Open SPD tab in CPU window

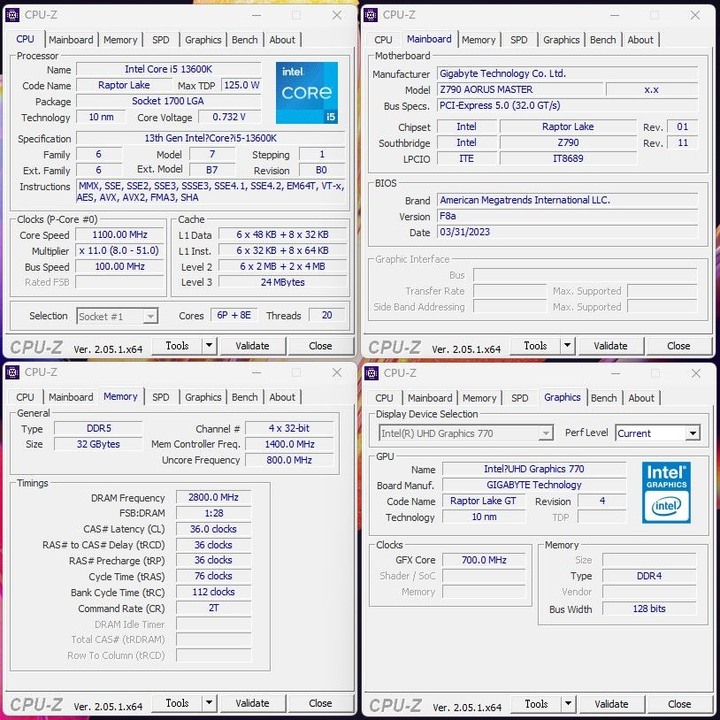[161, 40]
